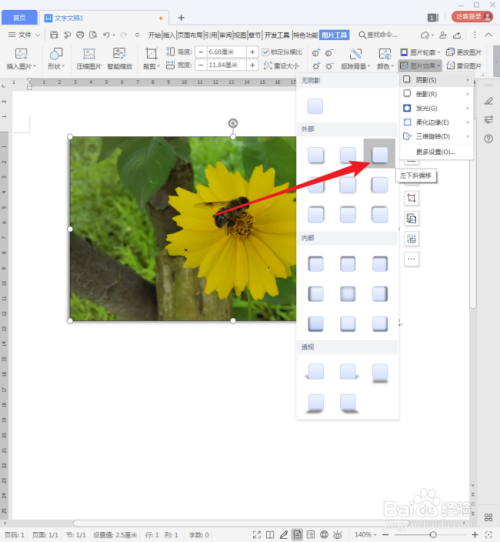
Task: Click the zoom slider handle in status bar
Action: (433, 535)
